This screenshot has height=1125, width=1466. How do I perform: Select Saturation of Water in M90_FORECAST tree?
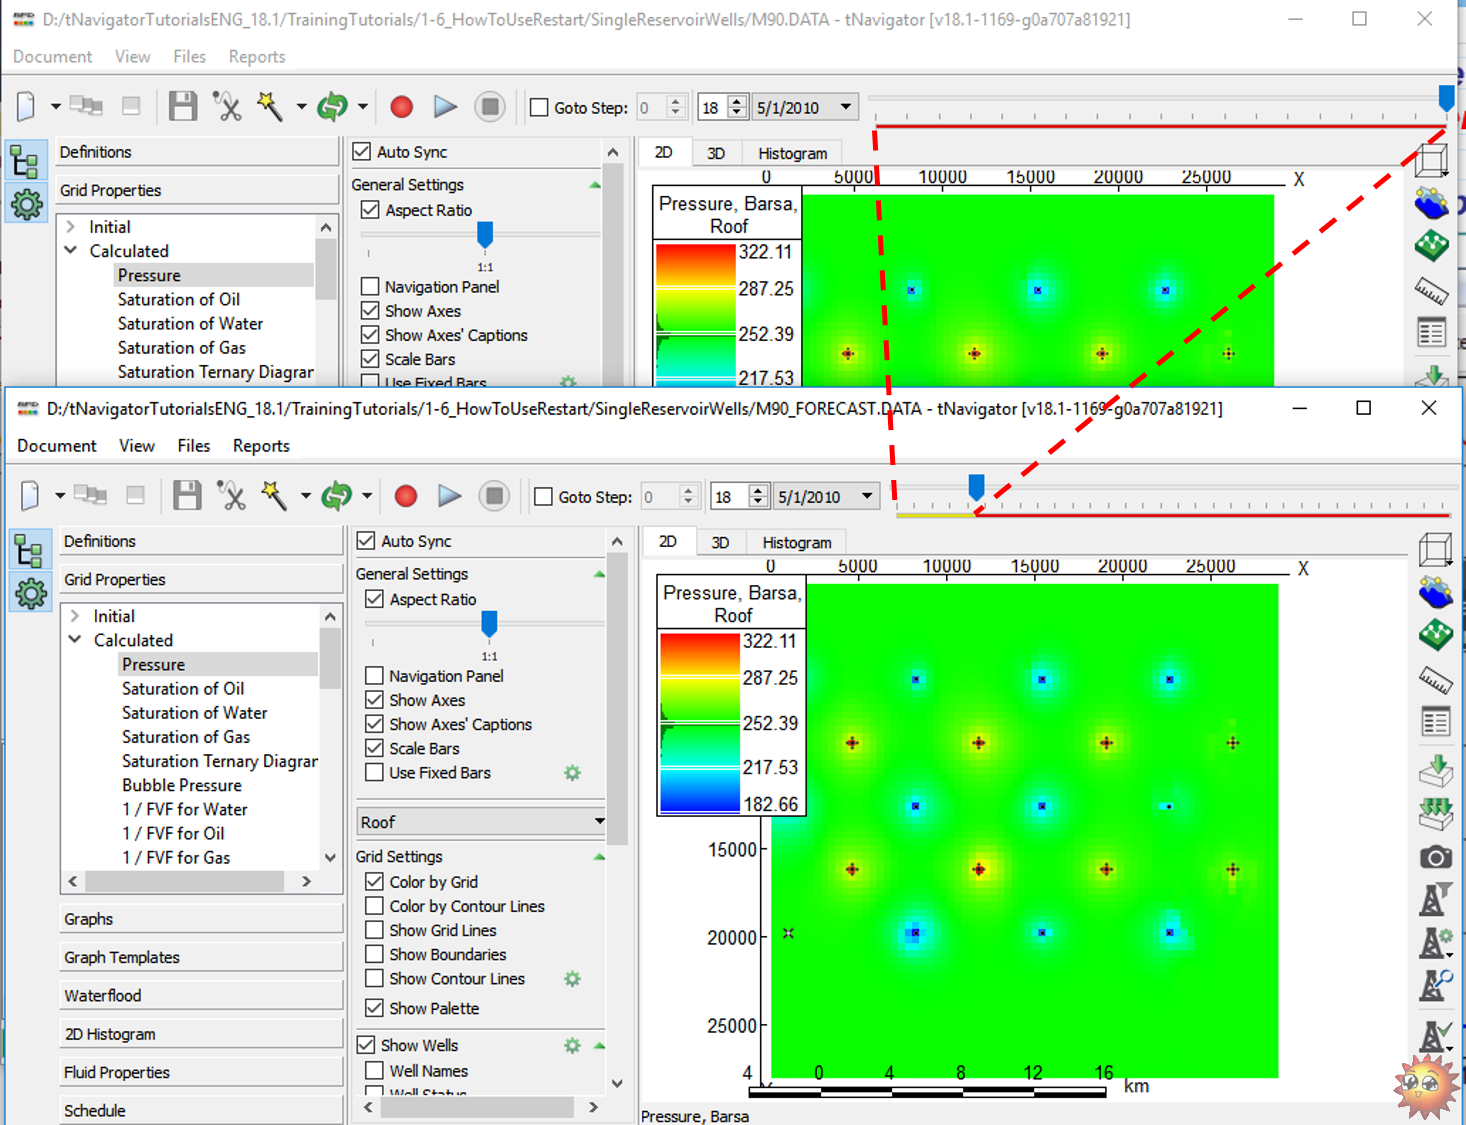(195, 713)
